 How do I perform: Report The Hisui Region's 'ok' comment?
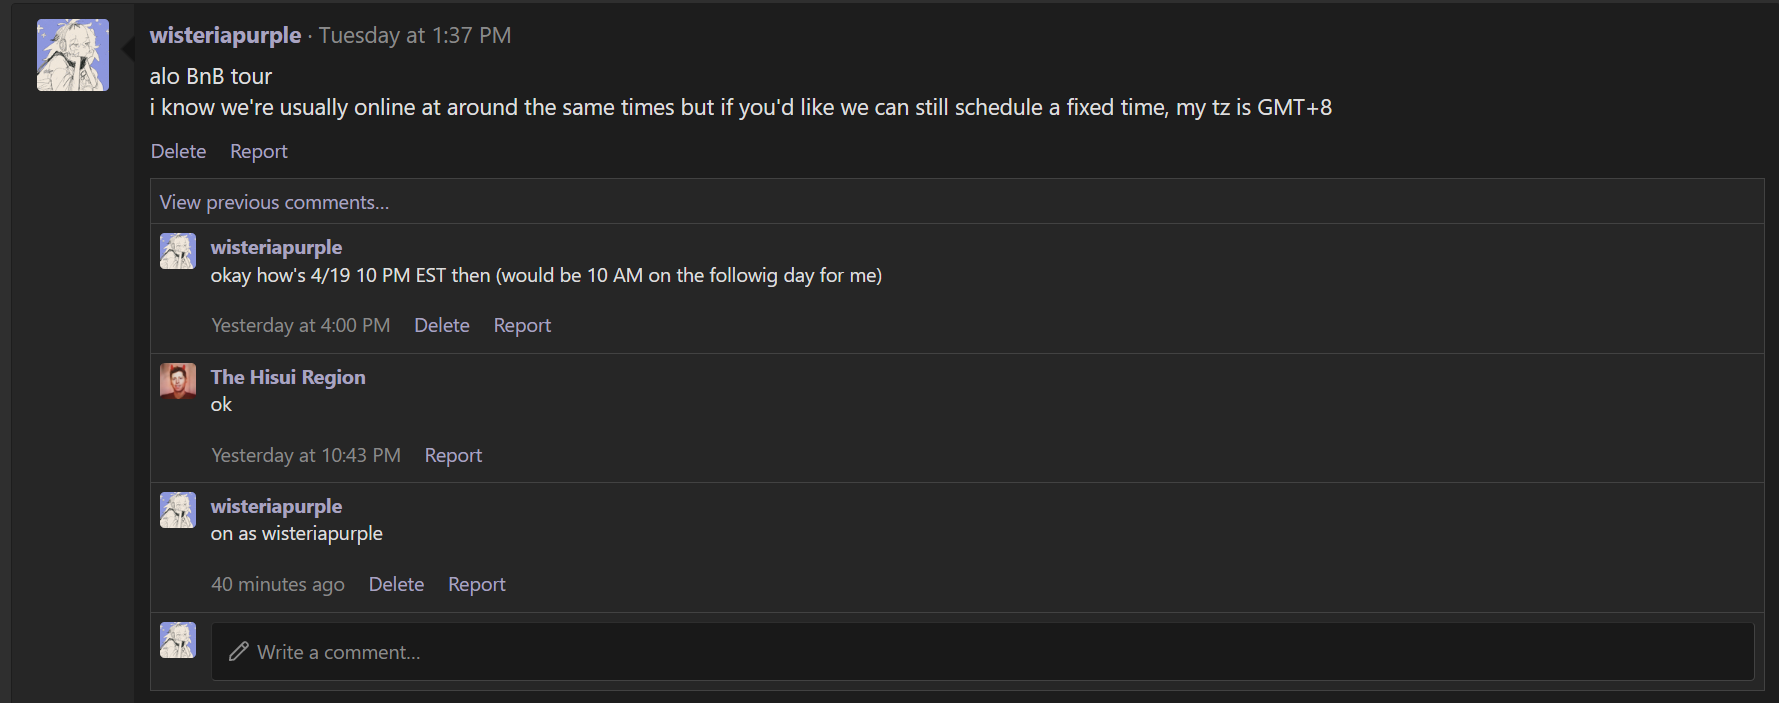[453, 455]
